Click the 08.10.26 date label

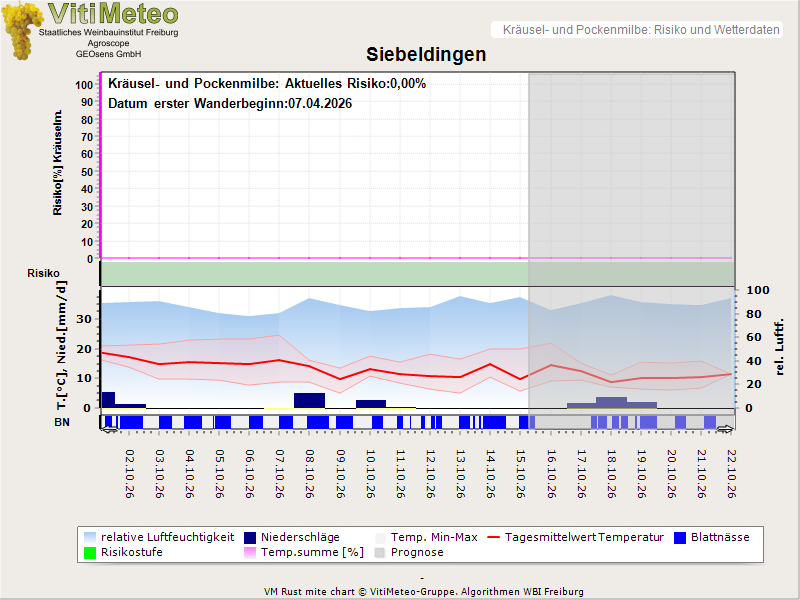(310, 474)
